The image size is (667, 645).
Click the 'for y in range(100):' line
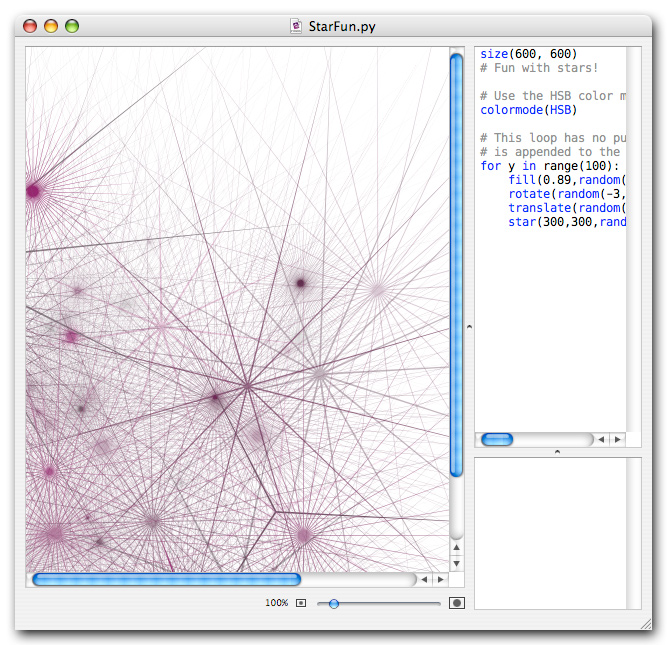pyautogui.click(x=550, y=166)
